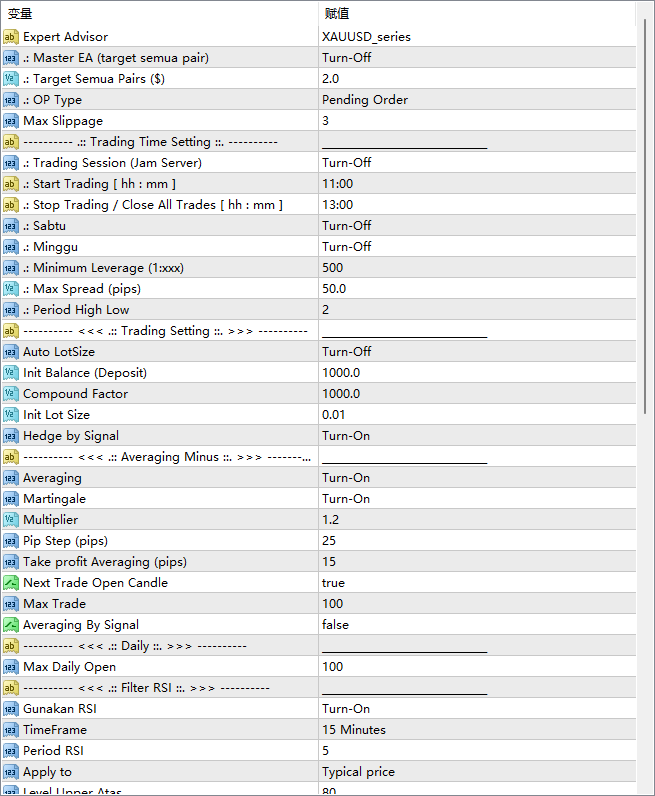Image resolution: width=655 pixels, height=796 pixels.
Task: Click the integer icon next to Max Slippage
Action: click(11, 121)
